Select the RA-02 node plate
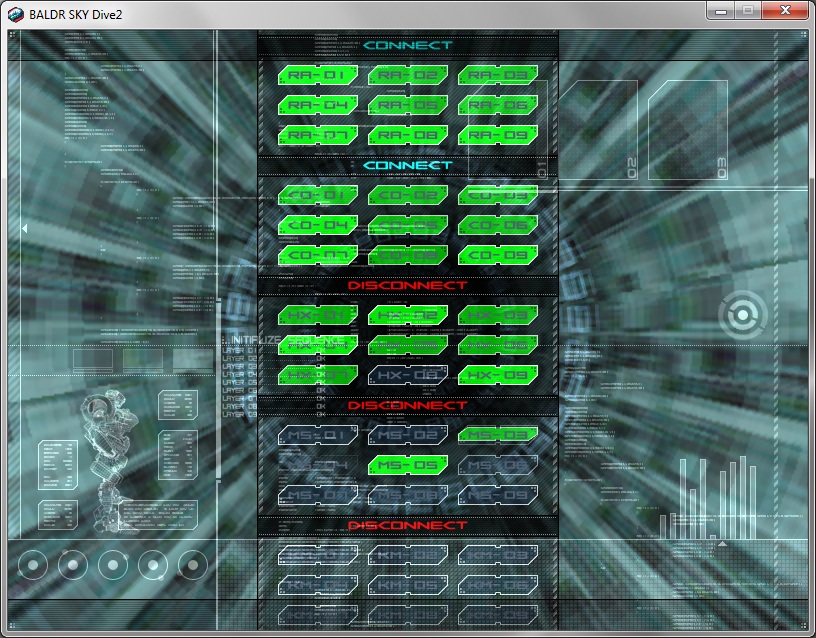Viewport: 816px width, 638px height. [408, 75]
